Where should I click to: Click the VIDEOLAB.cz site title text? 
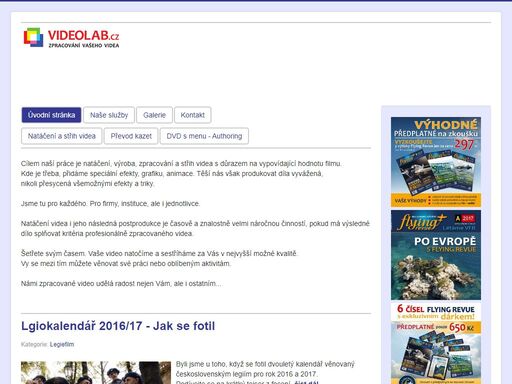coord(83,35)
